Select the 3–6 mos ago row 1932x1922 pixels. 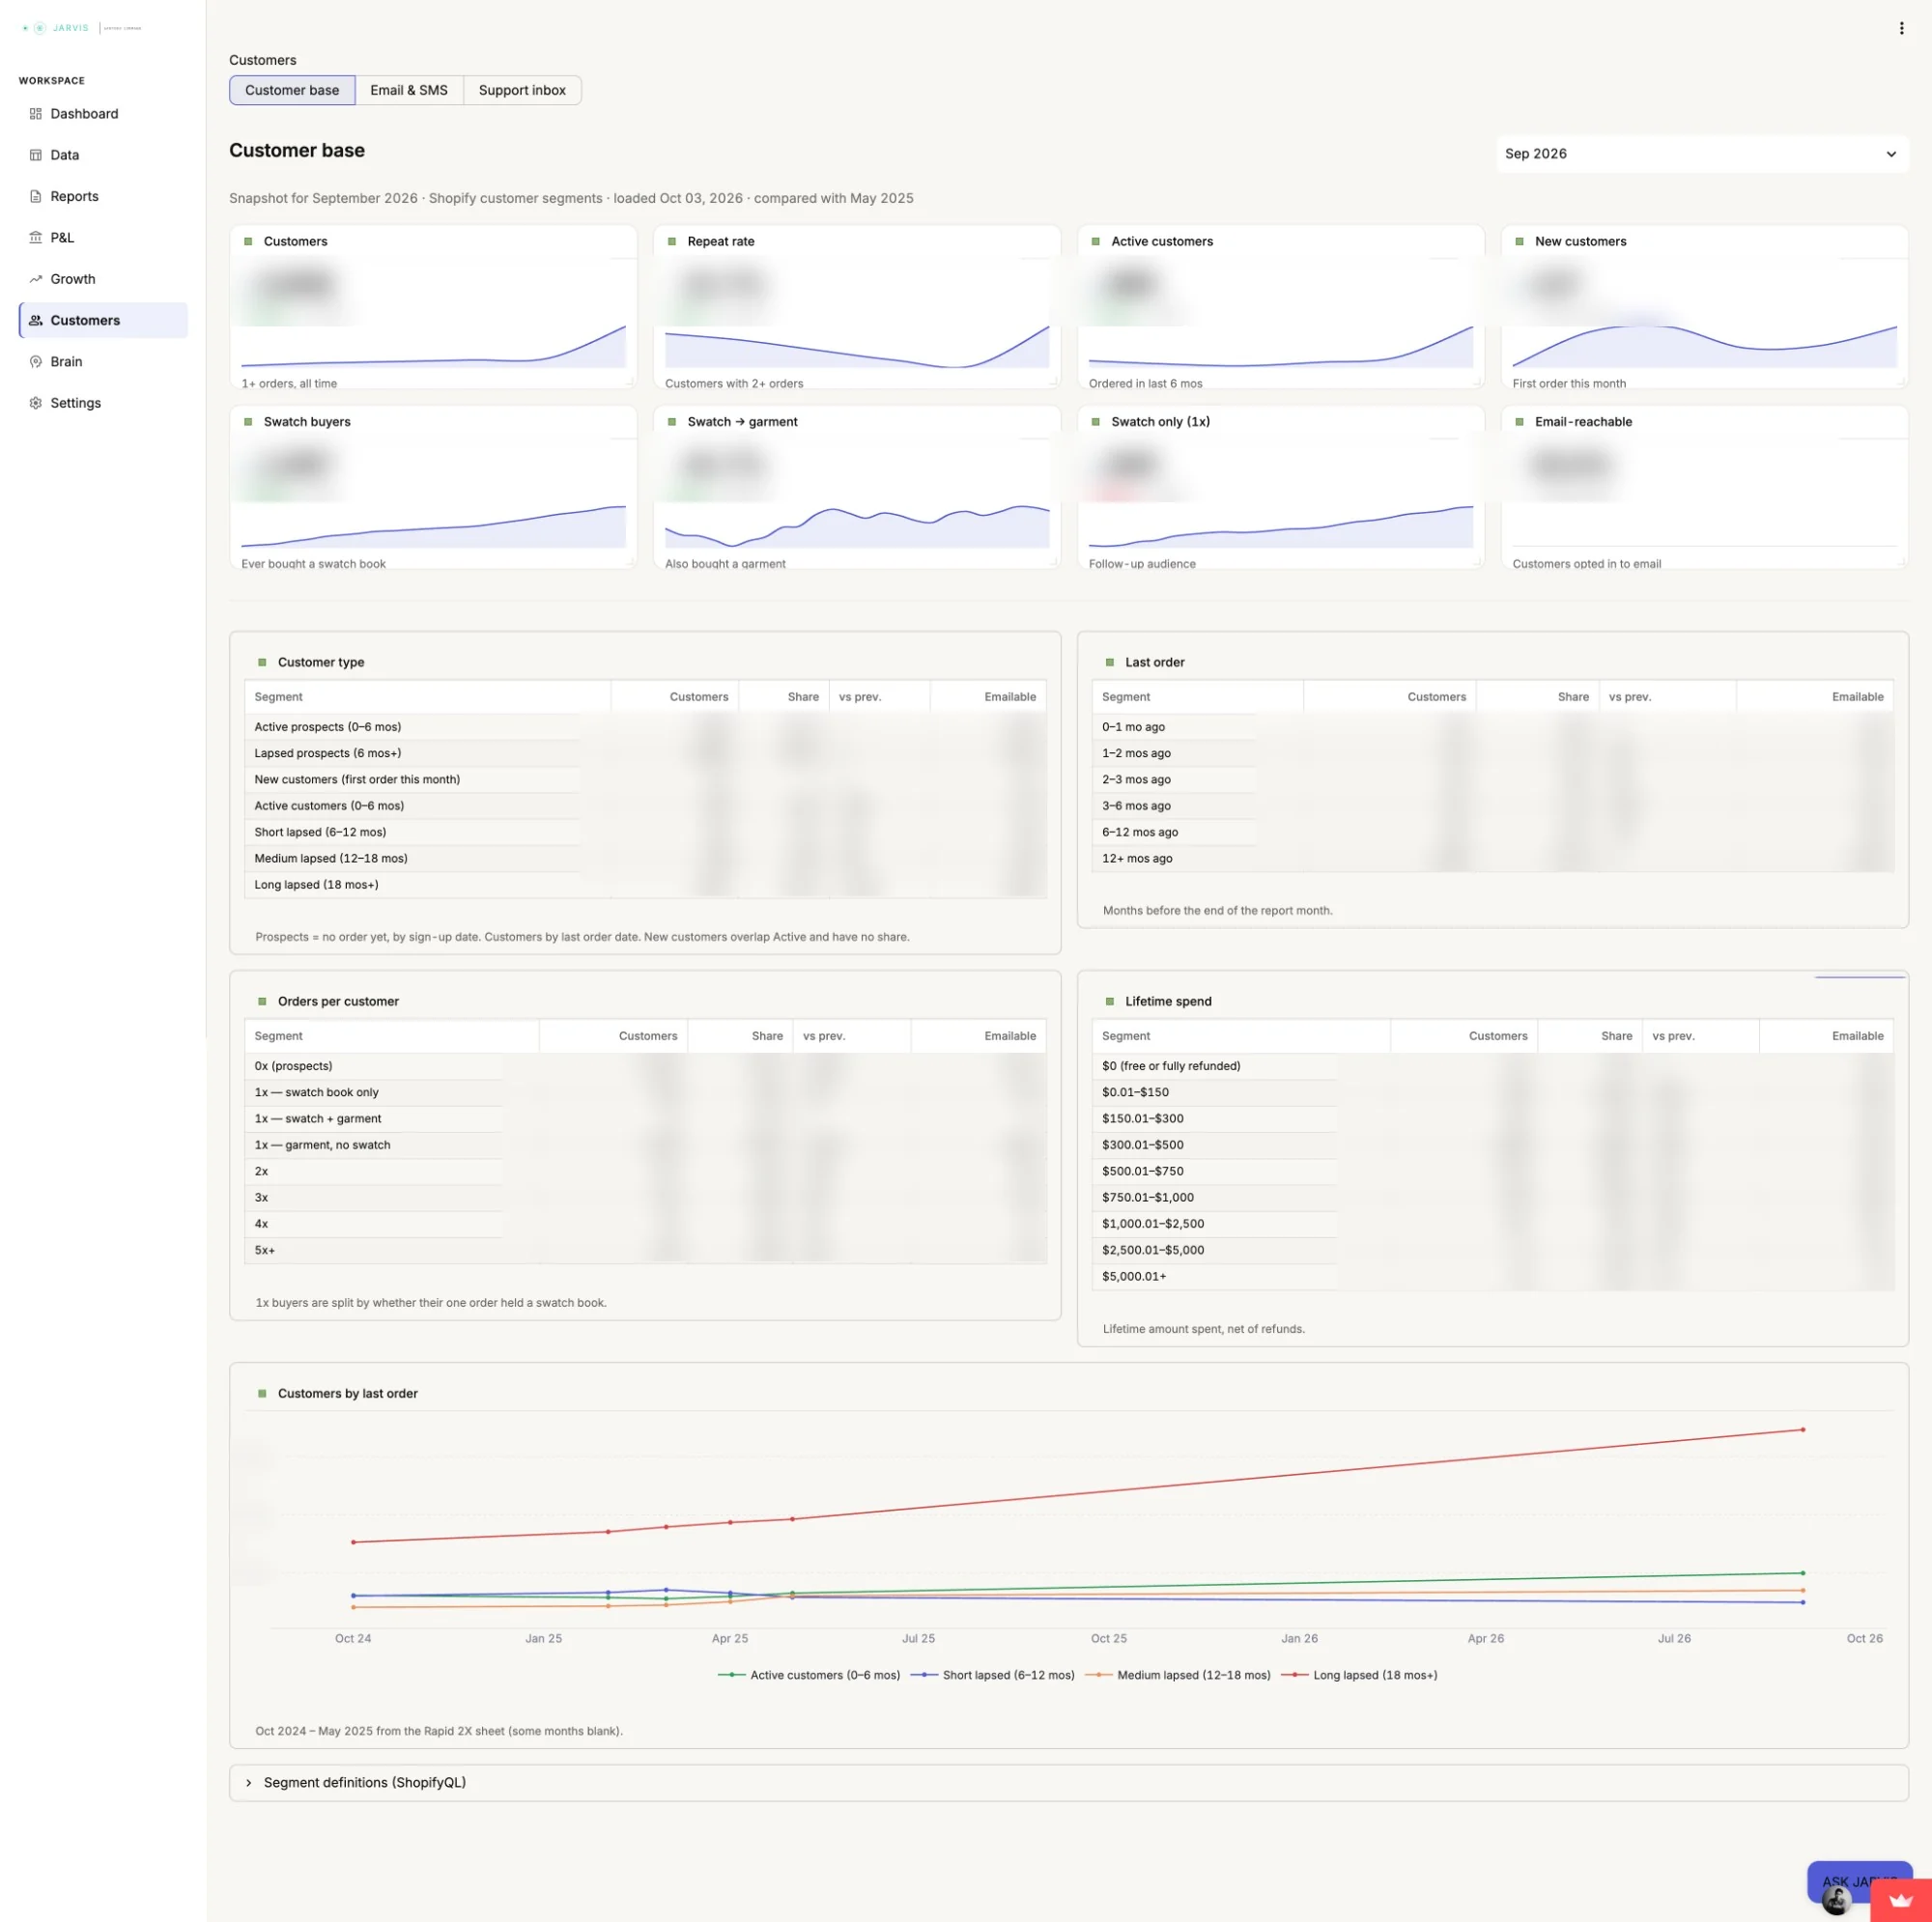click(1492, 806)
